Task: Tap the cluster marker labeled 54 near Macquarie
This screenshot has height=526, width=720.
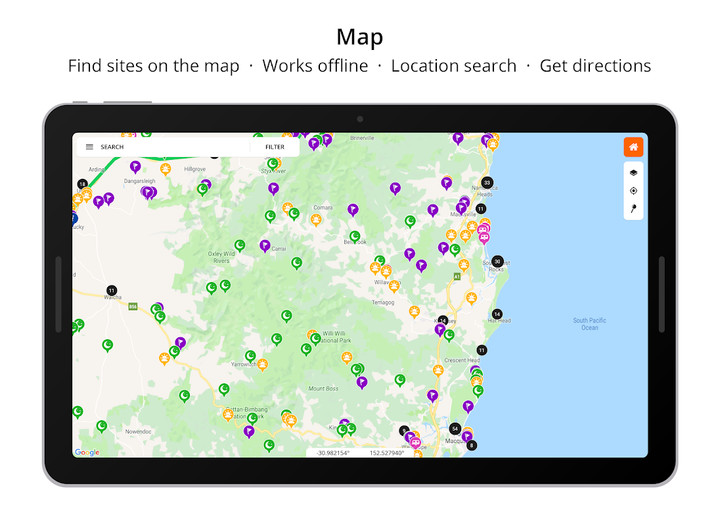Action: (x=455, y=429)
